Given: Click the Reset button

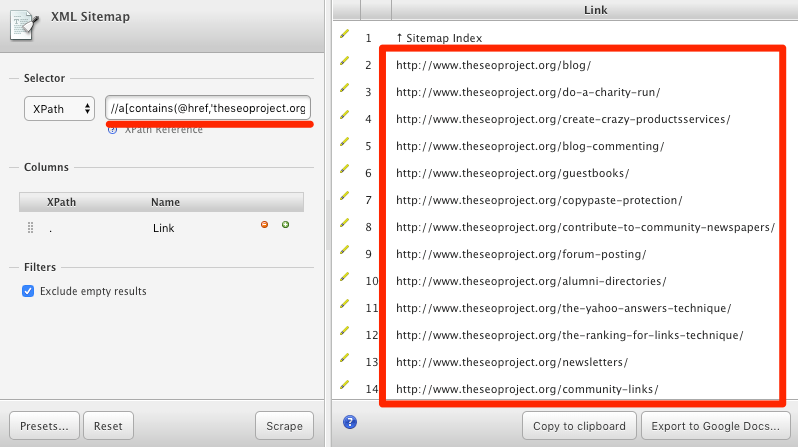Looking at the screenshot, I should [x=108, y=426].
